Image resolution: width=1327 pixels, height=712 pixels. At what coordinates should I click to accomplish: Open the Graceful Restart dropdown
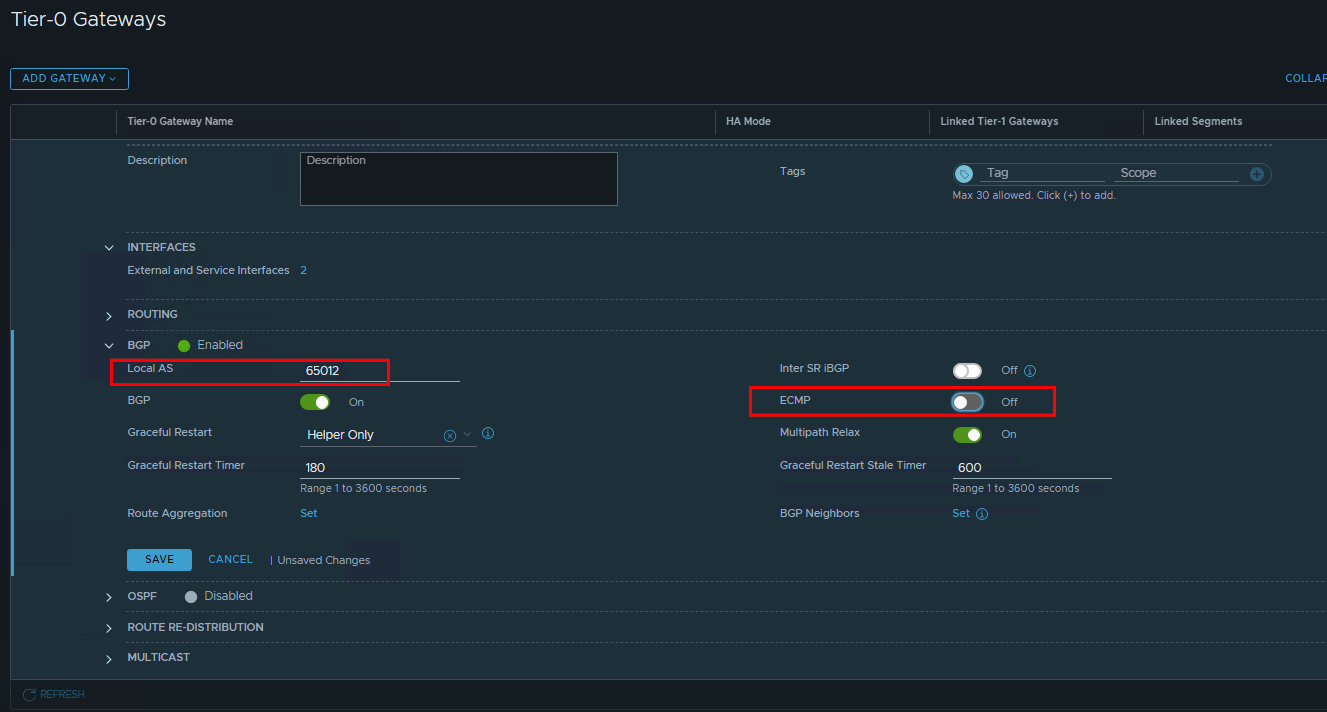tap(467, 435)
